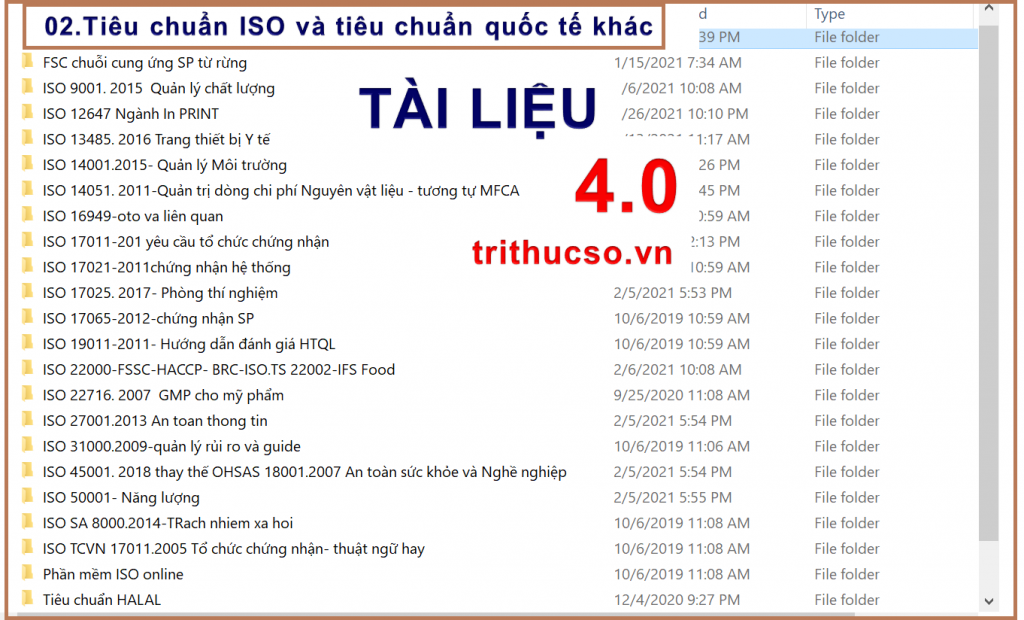
Task: Select folder icon next to ISO 12647 Ngành In PRINT
Action: [x=27, y=114]
